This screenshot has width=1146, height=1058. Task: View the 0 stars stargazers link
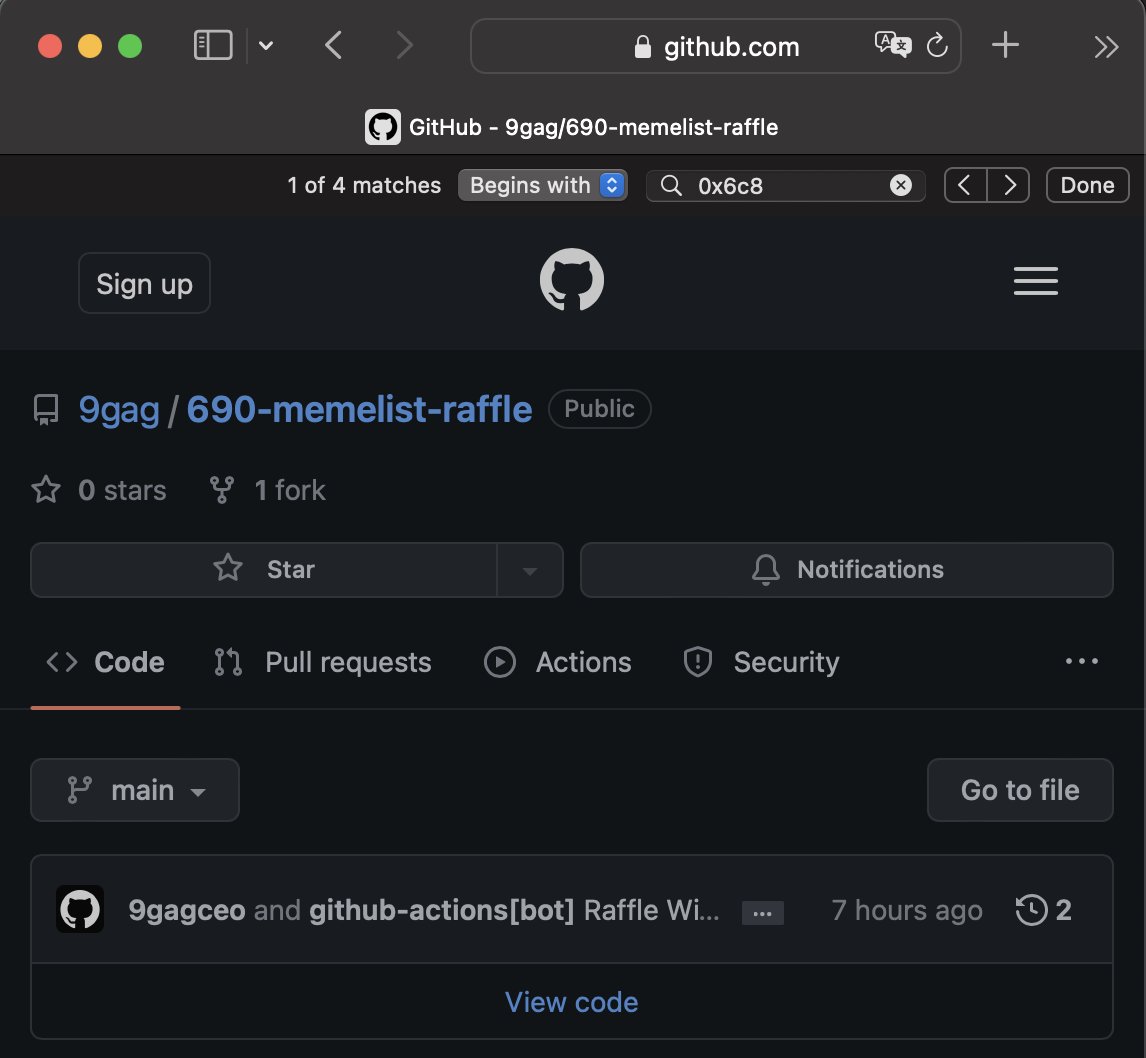click(x=99, y=490)
